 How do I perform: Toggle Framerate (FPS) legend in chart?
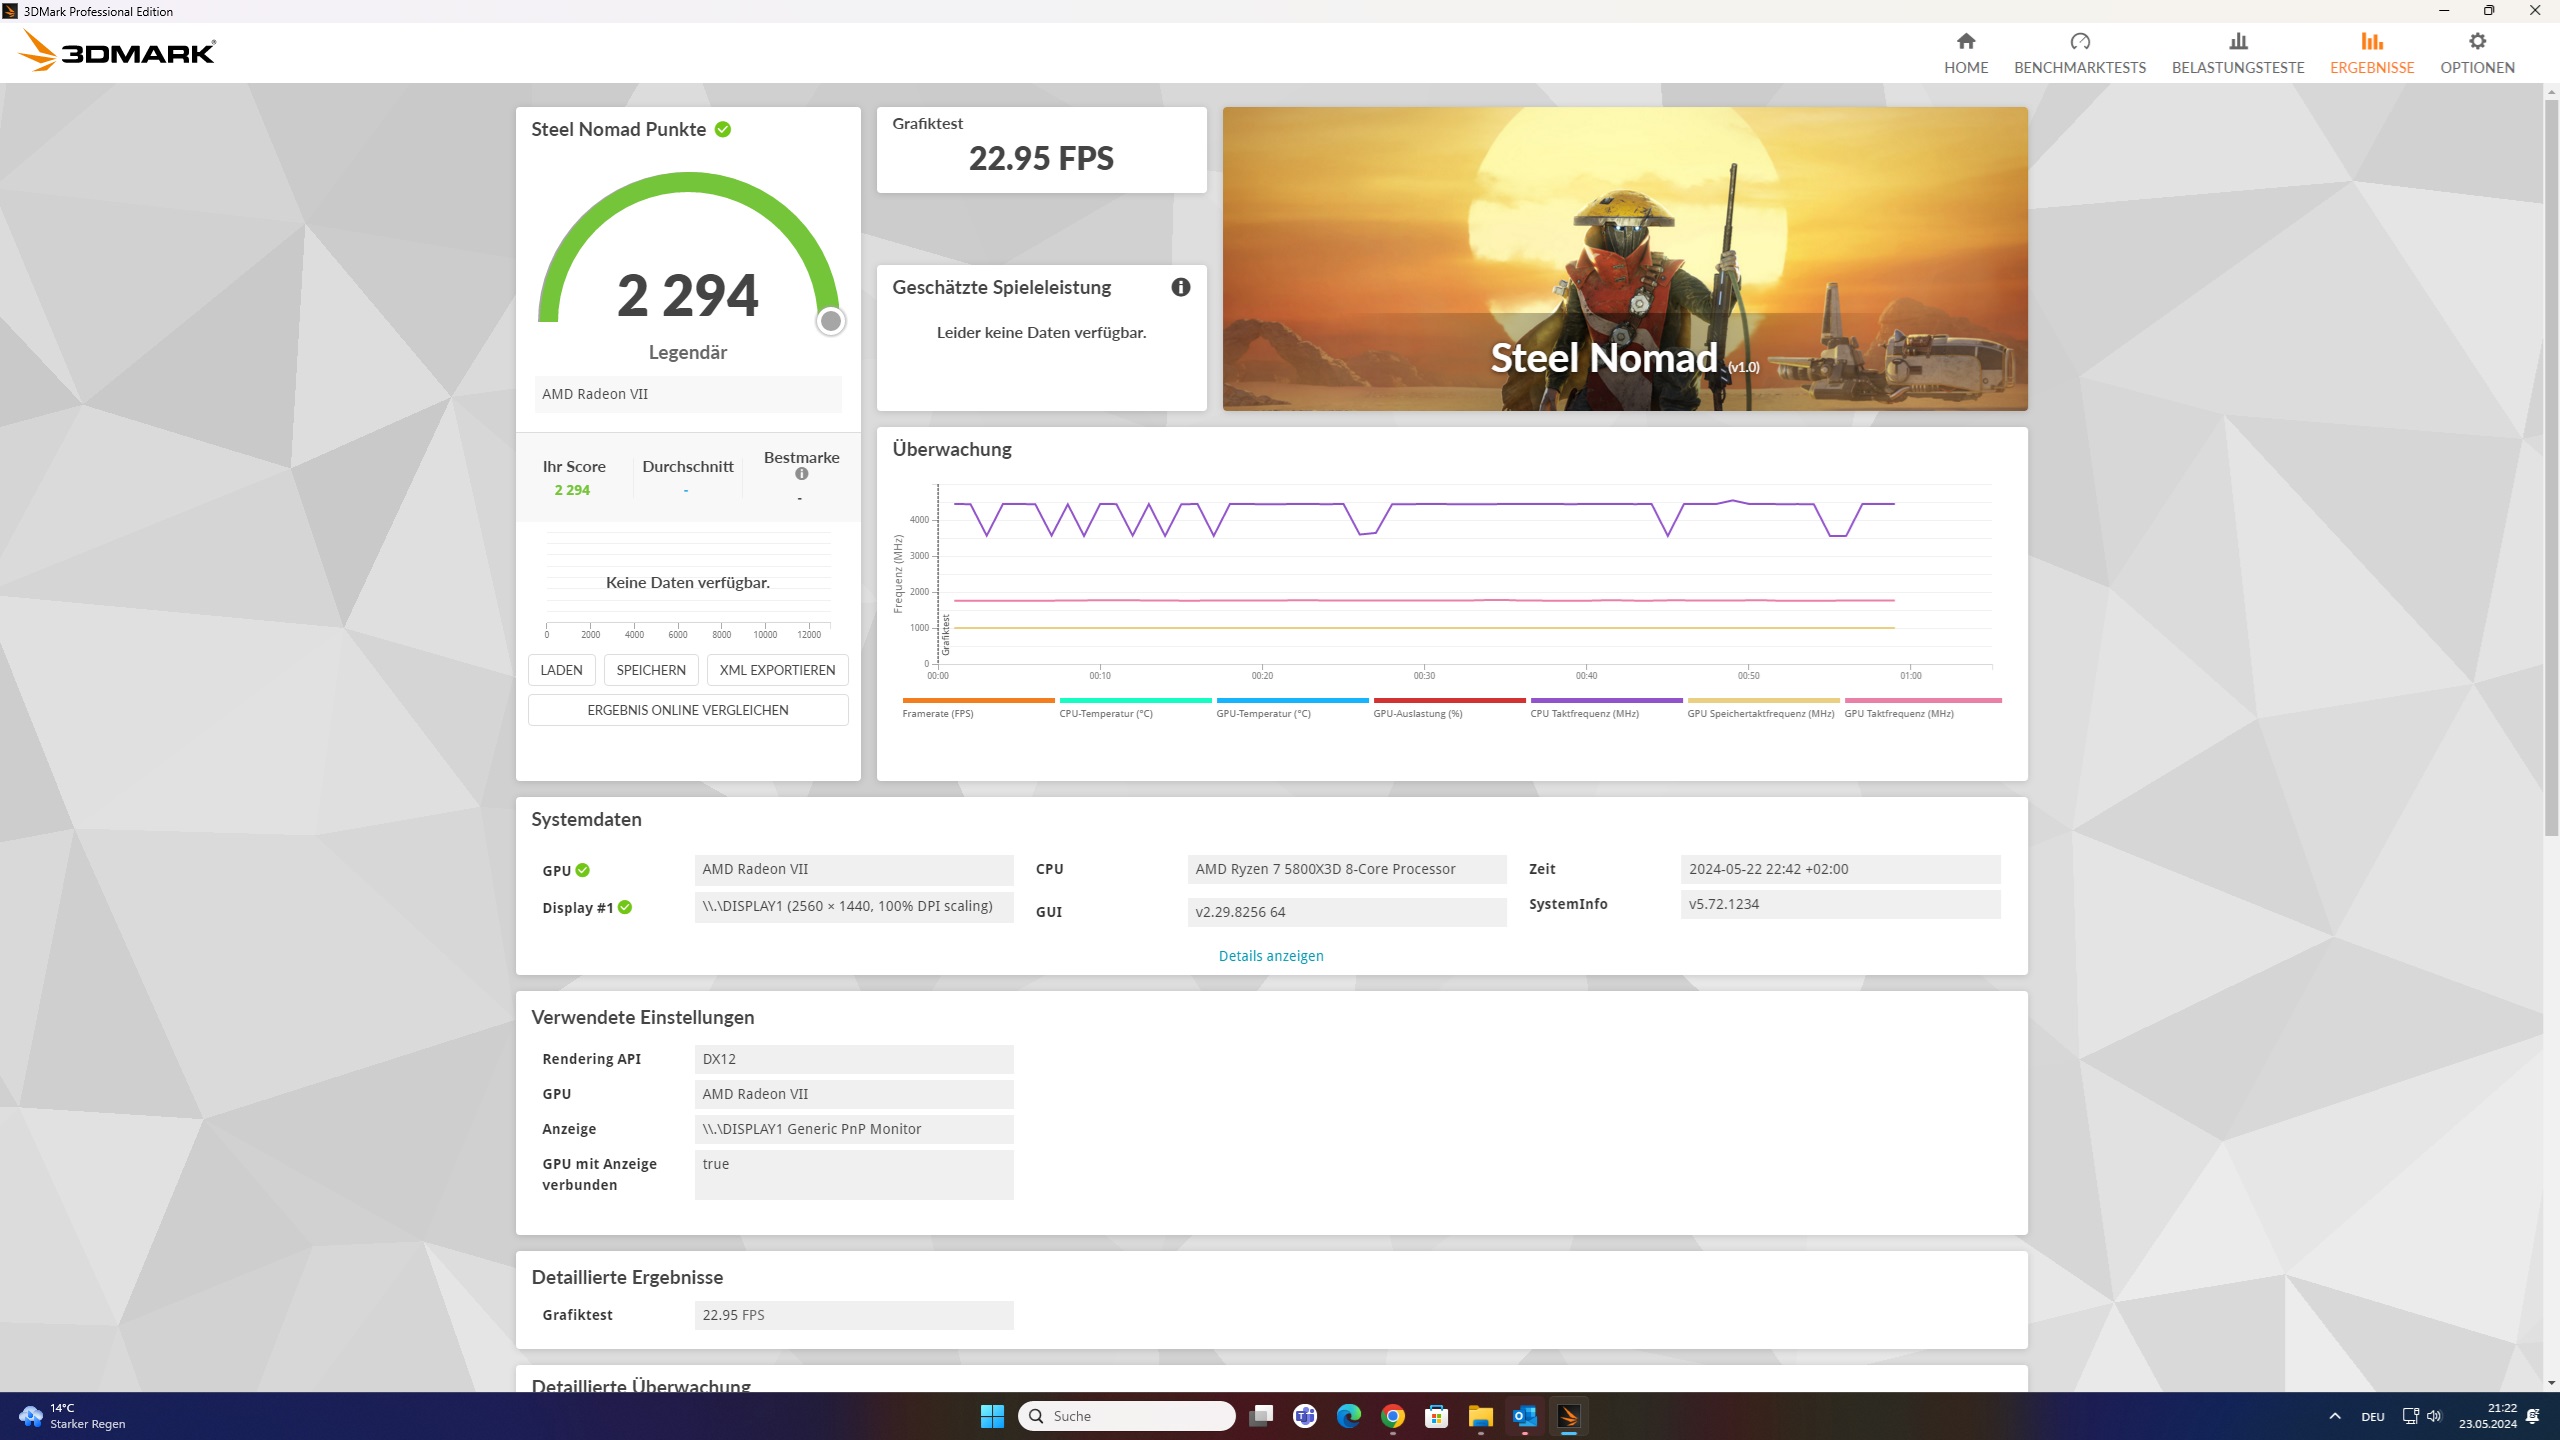(x=937, y=714)
